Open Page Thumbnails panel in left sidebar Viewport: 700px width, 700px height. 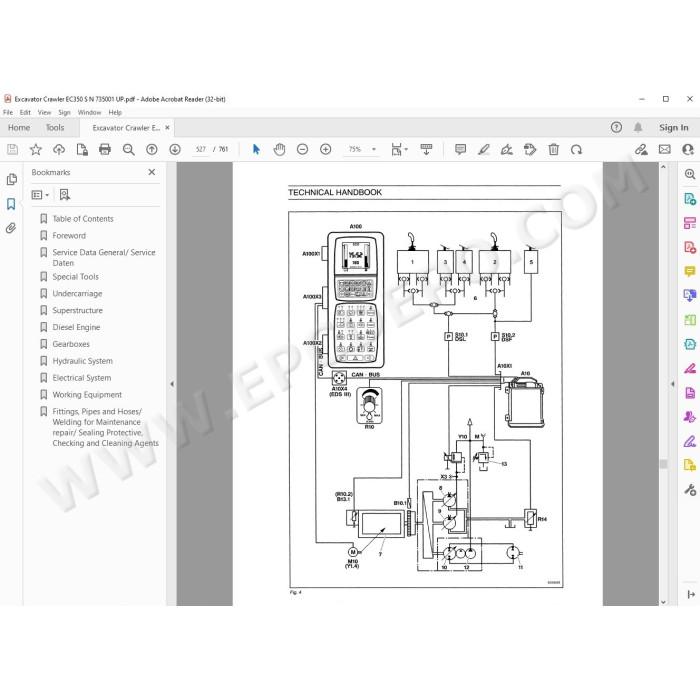pyautogui.click(x=12, y=179)
